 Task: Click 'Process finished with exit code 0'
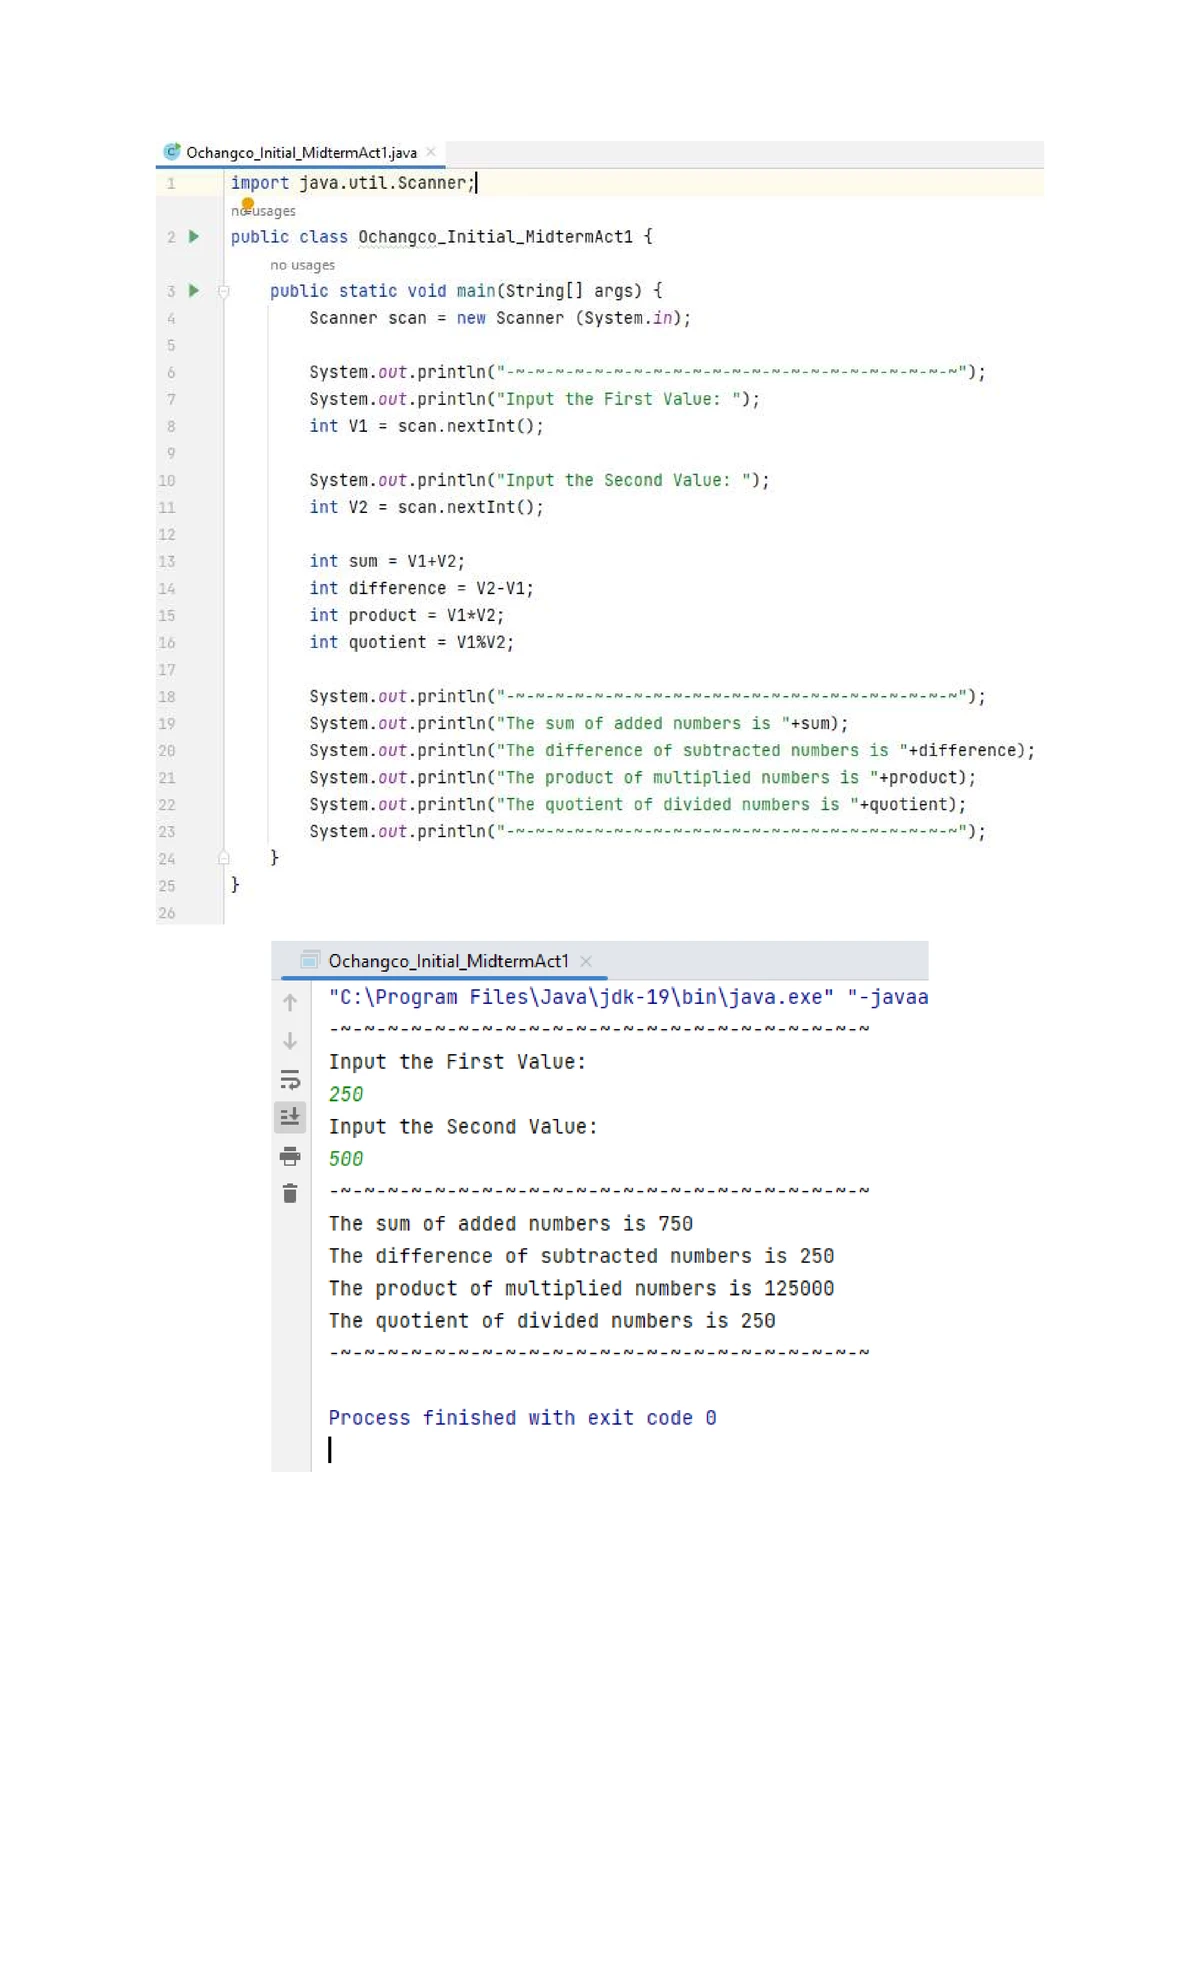point(522,1418)
